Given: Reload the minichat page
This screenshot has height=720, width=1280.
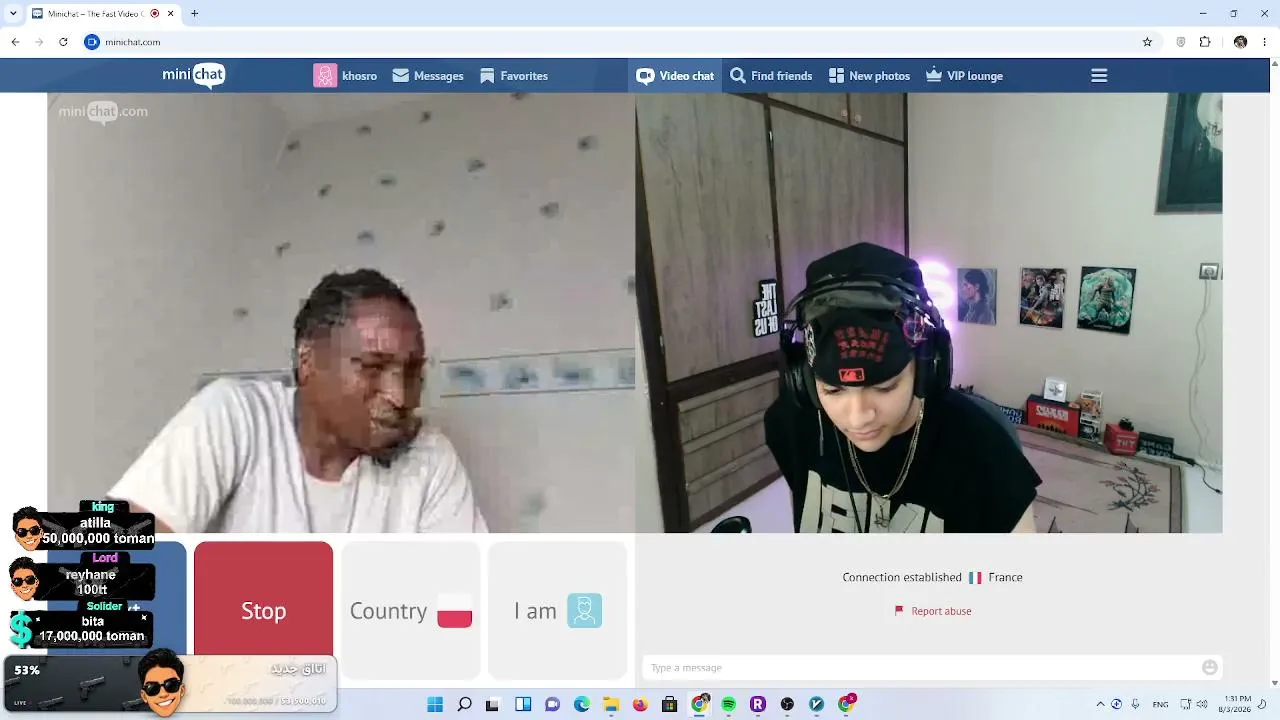Looking at the screenshot, I should tap(63, 42).
